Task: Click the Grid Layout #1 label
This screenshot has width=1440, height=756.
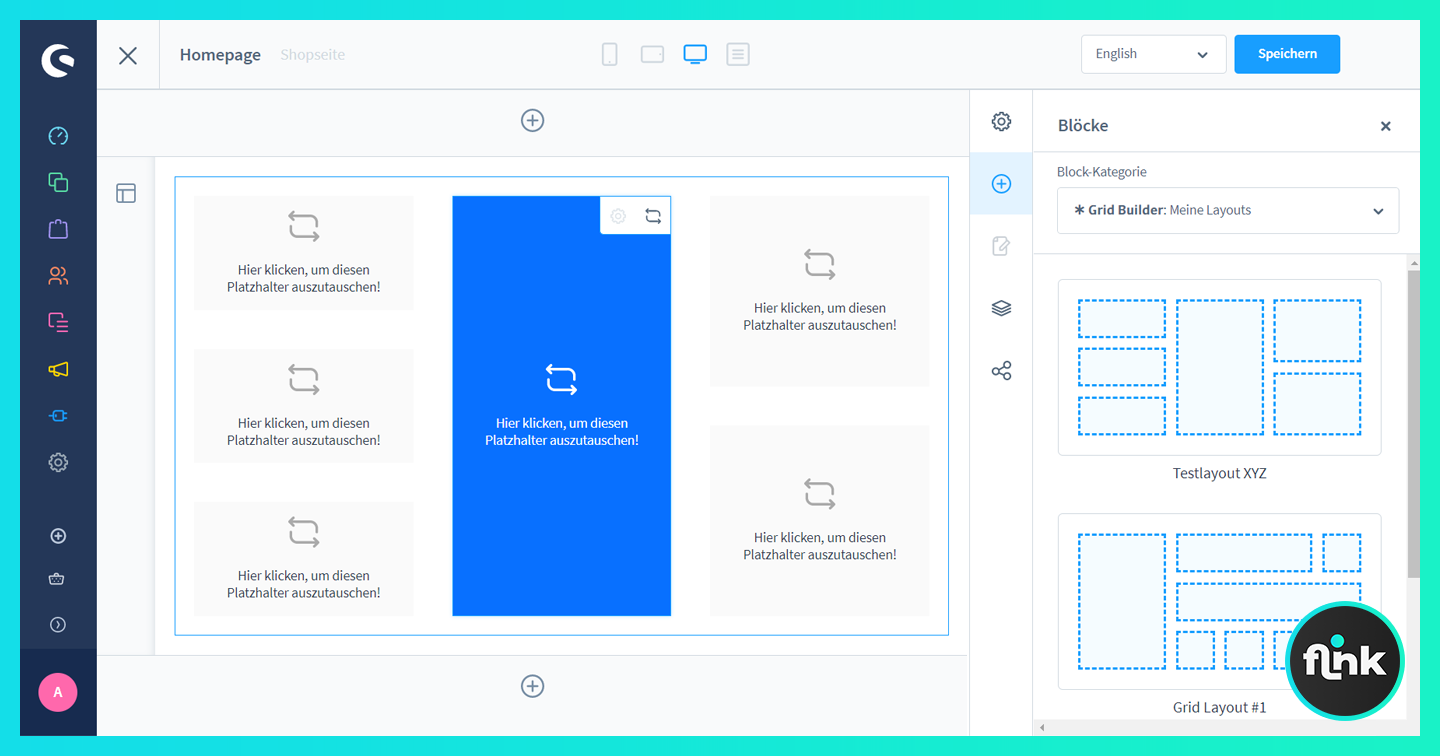Action: click(1219, 707)
